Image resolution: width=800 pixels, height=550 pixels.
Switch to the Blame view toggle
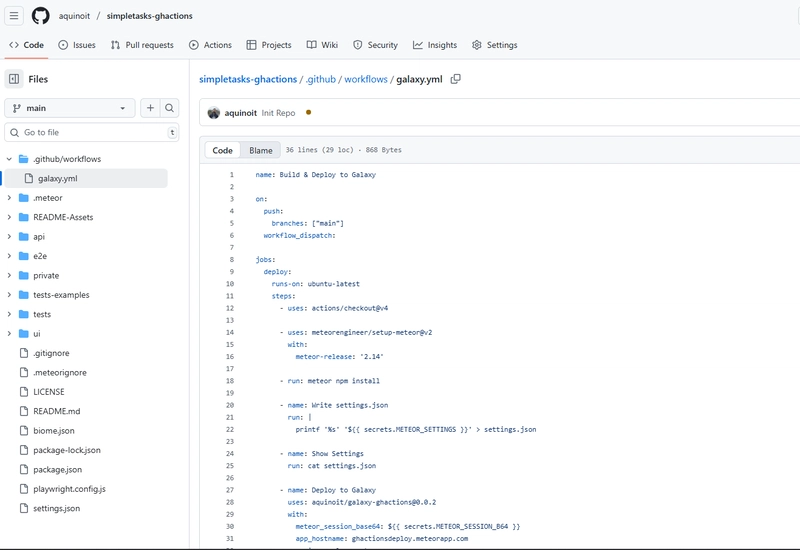(x=261, y=151)
